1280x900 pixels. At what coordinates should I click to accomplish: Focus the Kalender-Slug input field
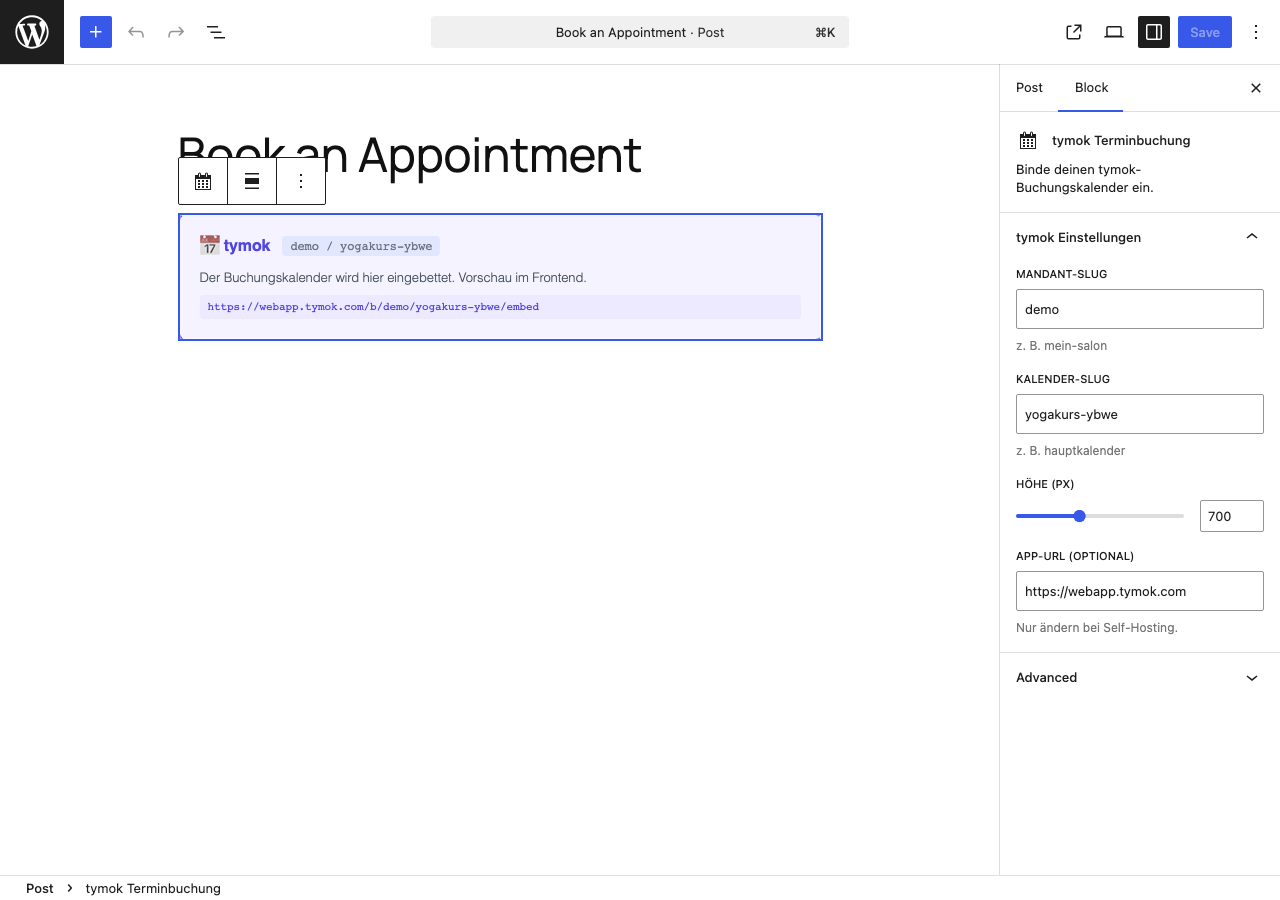1140,414
